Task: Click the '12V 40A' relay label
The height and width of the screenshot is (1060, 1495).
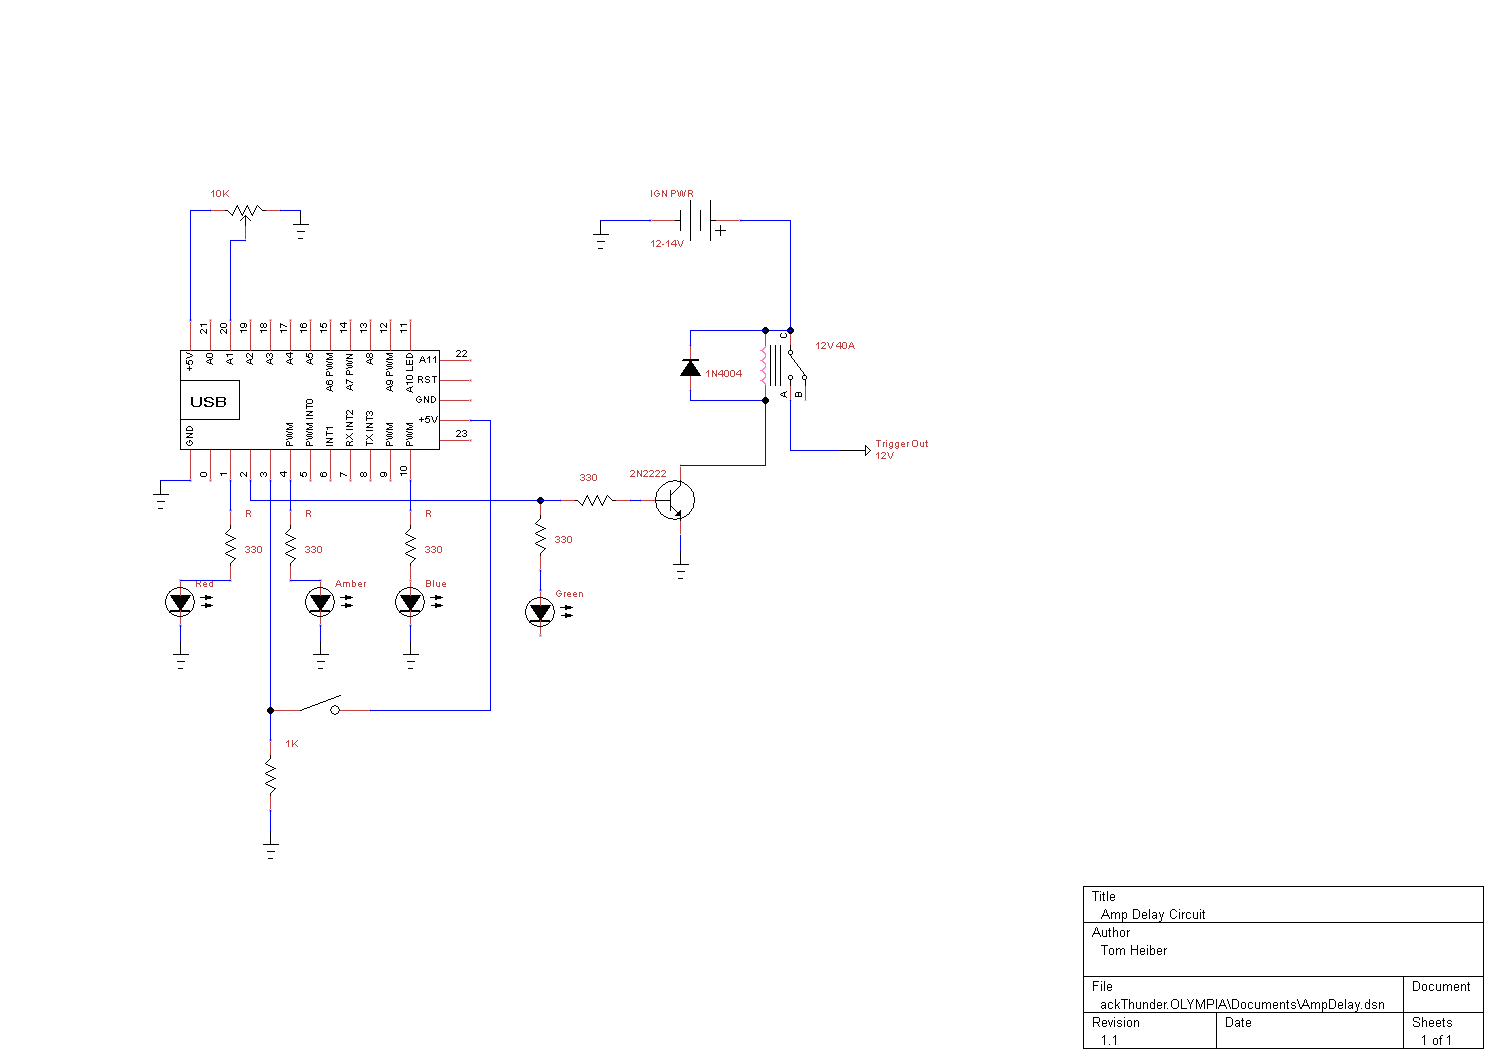Action: pyautogui.click(x=835, y=346)
